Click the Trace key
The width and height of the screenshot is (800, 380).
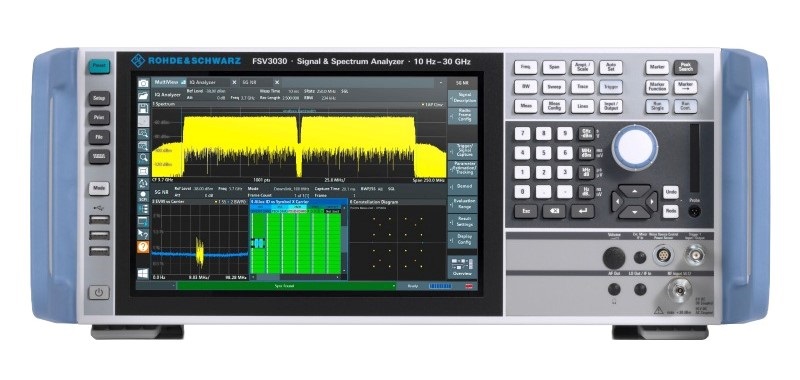tap(582, 87)
